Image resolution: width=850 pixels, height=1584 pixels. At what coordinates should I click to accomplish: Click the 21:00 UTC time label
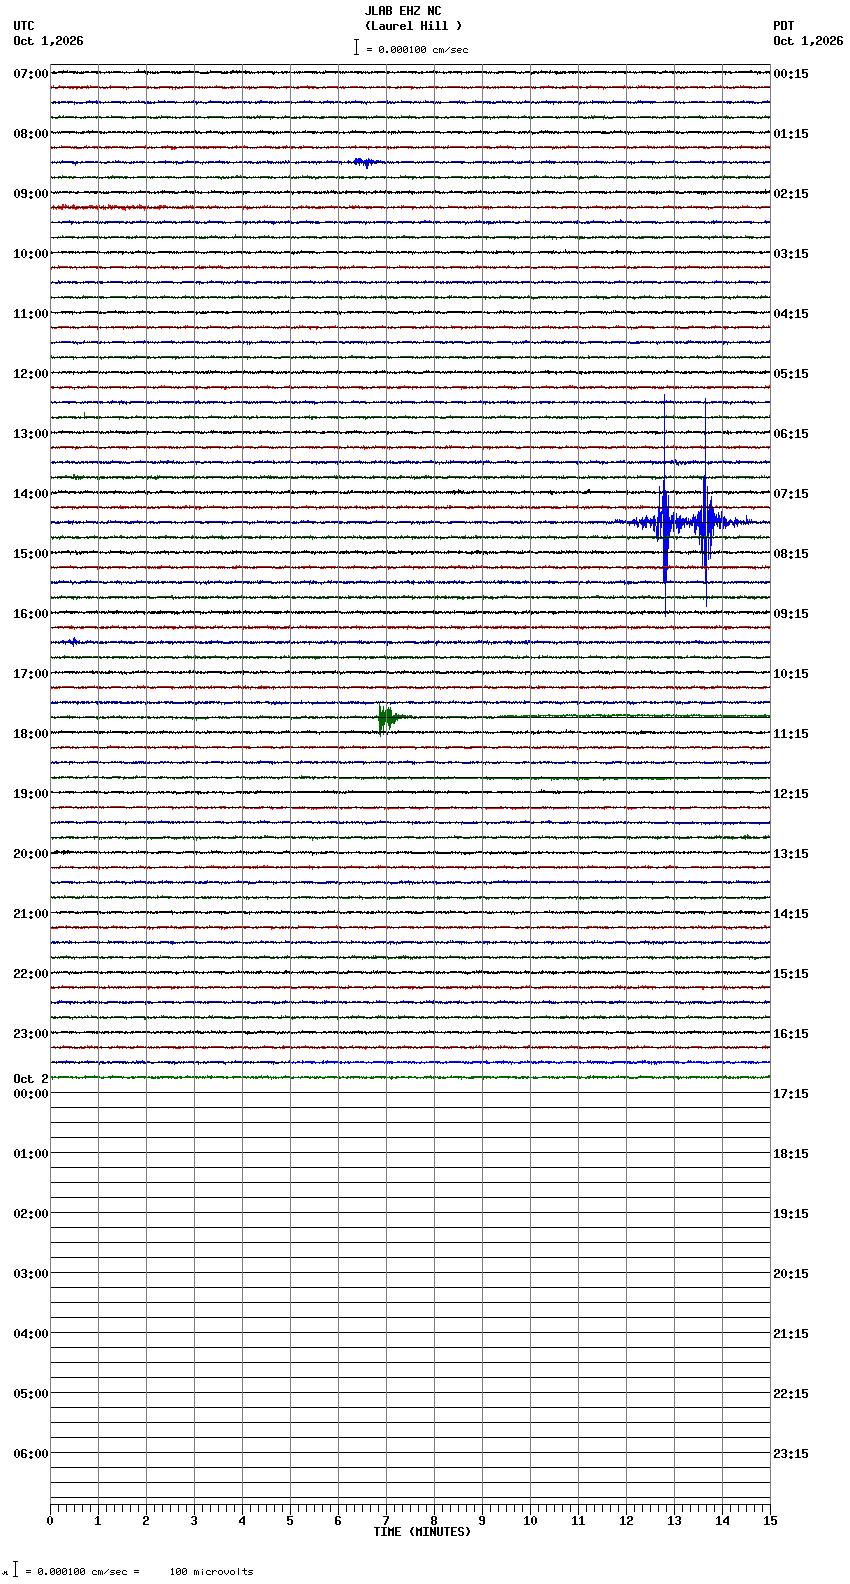(x=31, y=914)
